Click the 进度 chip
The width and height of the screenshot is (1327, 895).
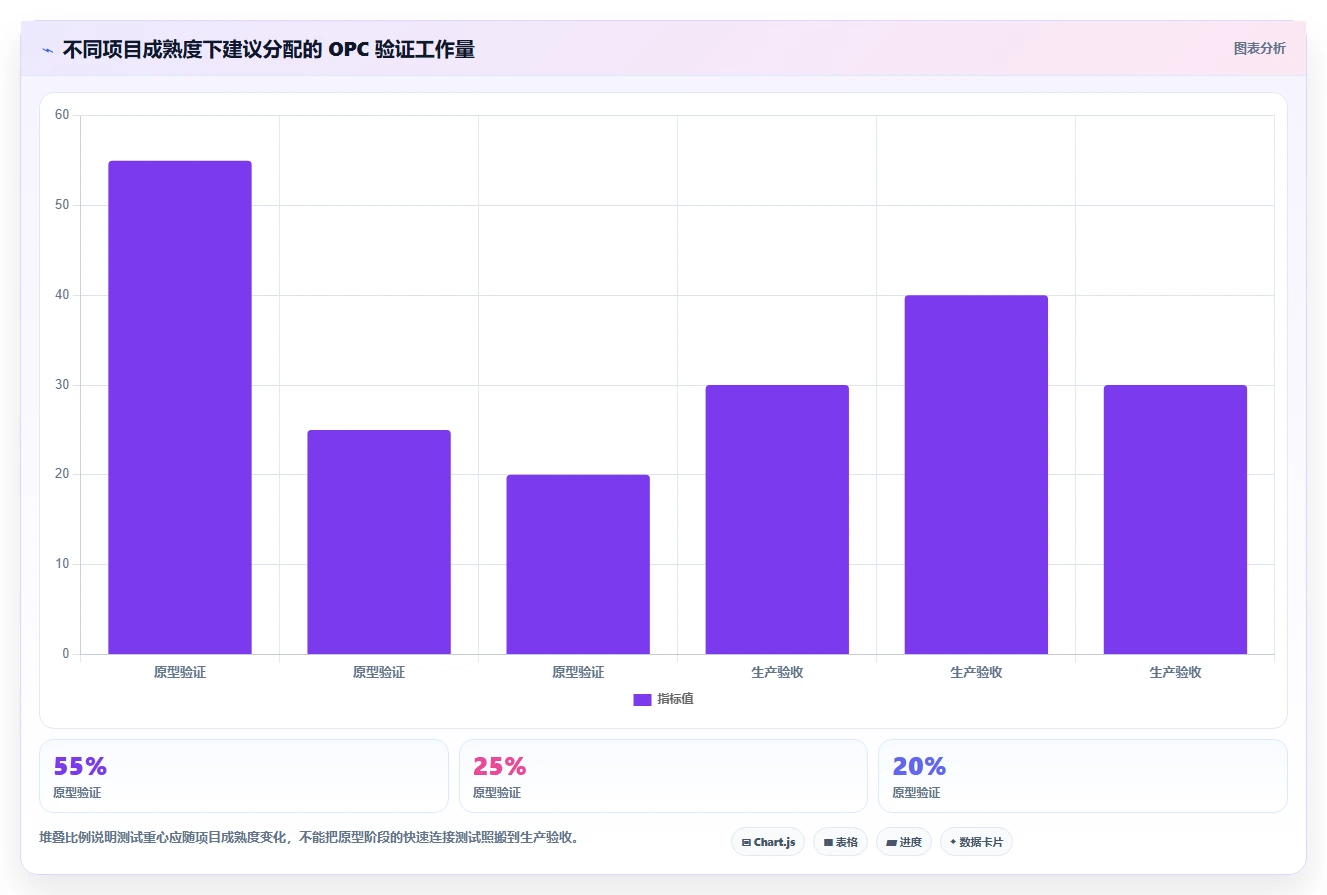pyautogui.click(x=904, y=842)
